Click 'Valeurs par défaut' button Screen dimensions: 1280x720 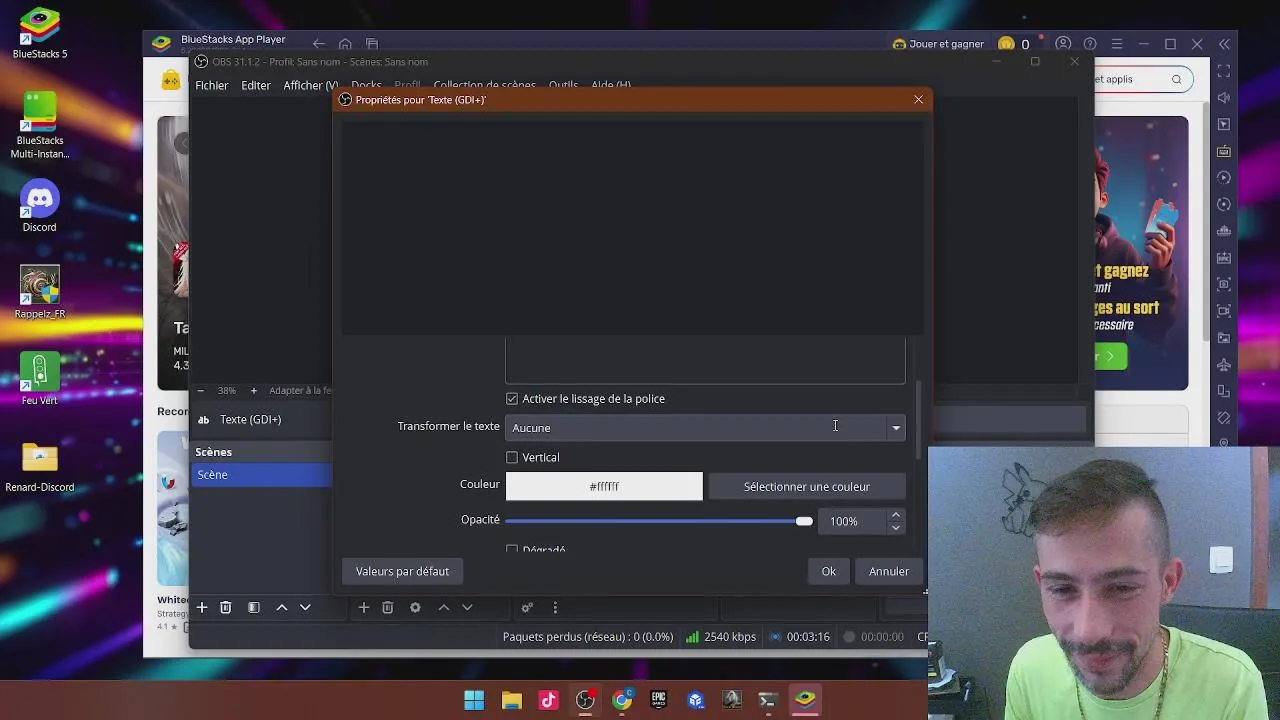click(402, 571)
